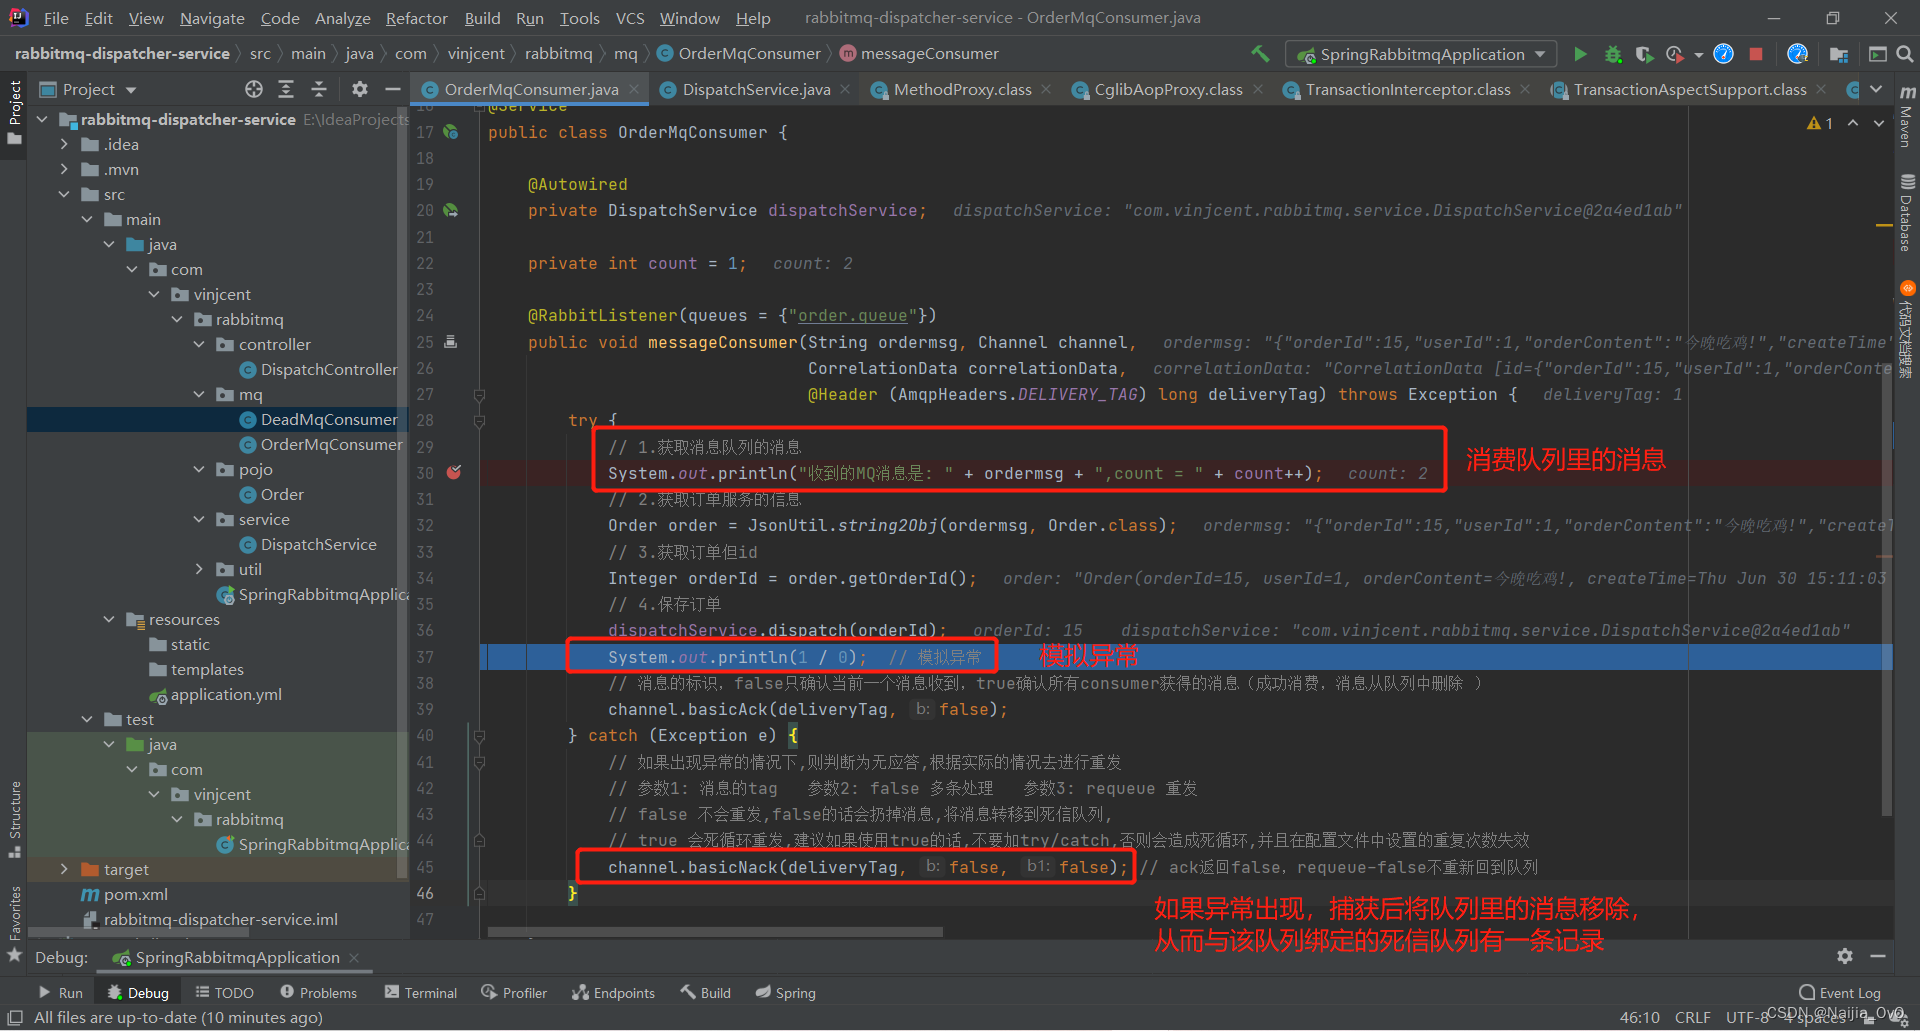Open application.yml in project tree
Screen dimensions: 1920x1031
click(x=226, y=694)
